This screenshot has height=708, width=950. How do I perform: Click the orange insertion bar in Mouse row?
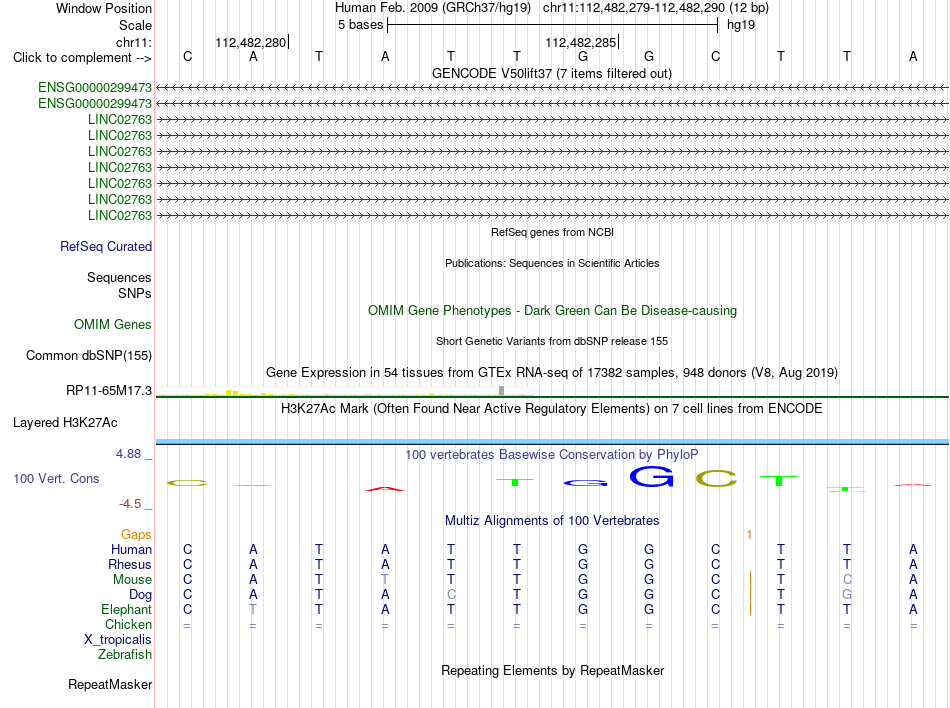(751, 579)
